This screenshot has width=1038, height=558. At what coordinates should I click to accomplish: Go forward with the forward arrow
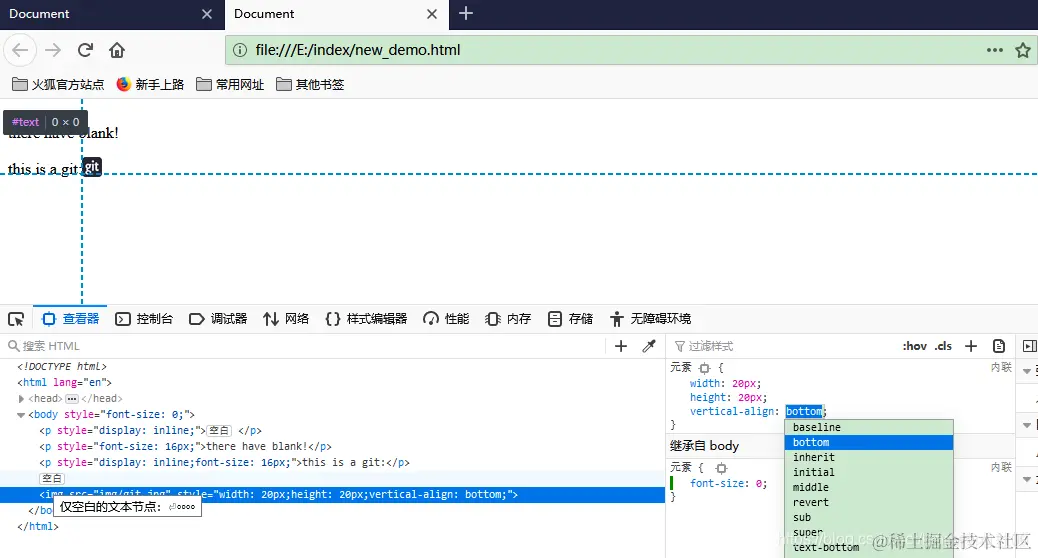tap(53, 50)
